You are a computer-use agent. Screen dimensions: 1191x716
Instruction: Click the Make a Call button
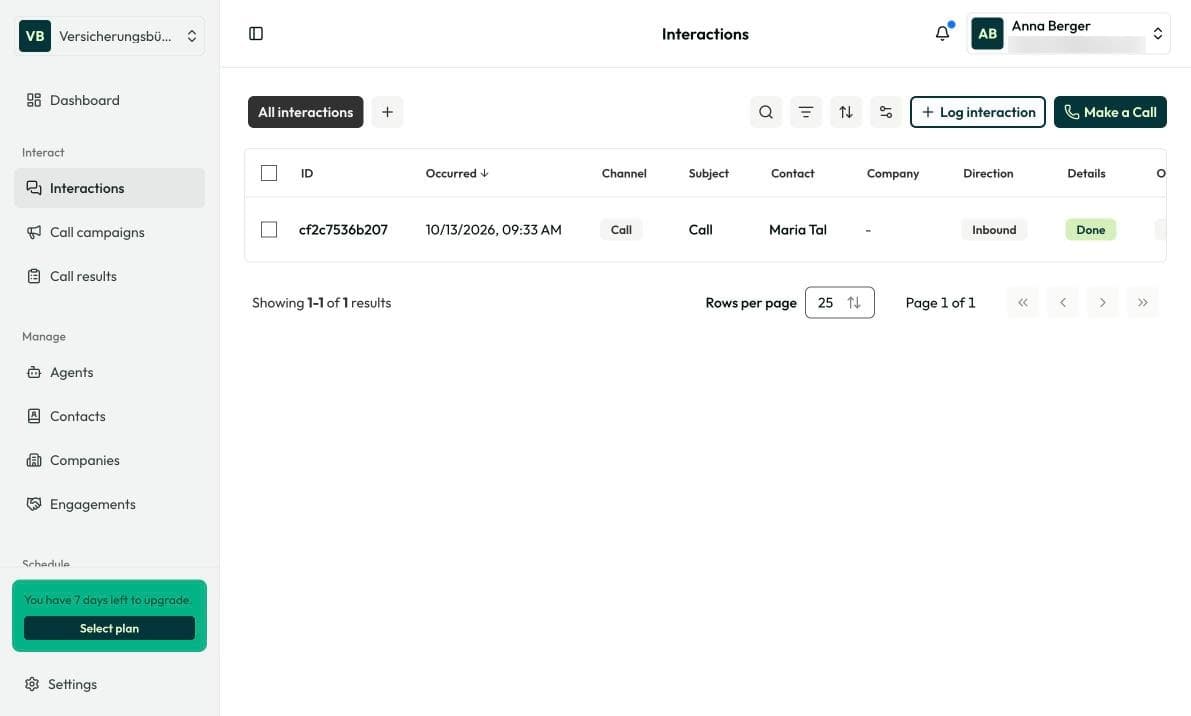point(1110,112)
